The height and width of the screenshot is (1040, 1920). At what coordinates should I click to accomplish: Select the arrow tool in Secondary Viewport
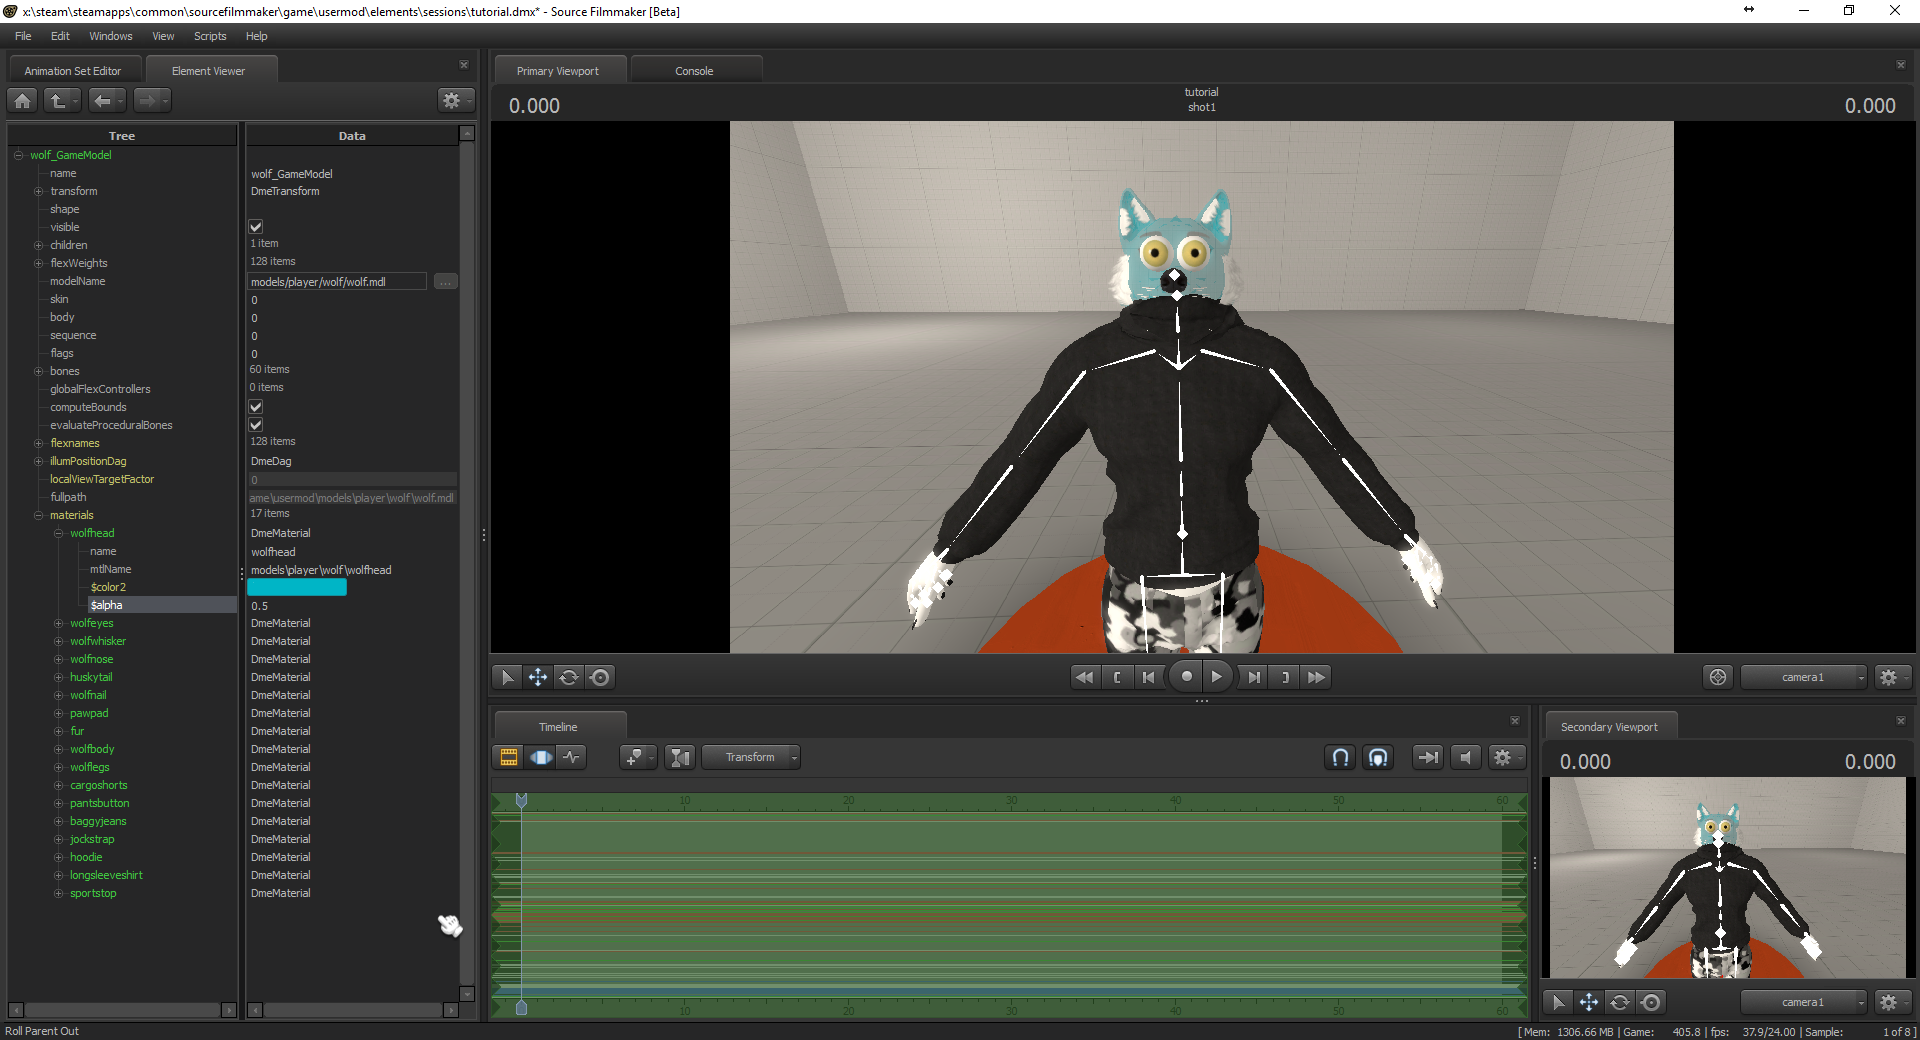(x=1558, y=1002)
